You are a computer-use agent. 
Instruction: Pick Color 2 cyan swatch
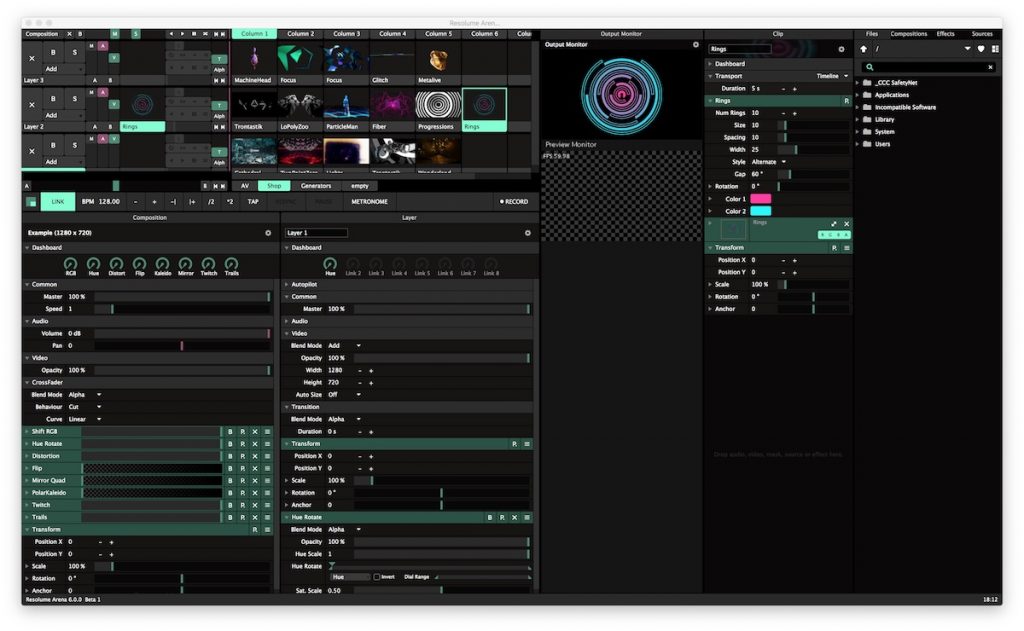click(x=761, y=212)
